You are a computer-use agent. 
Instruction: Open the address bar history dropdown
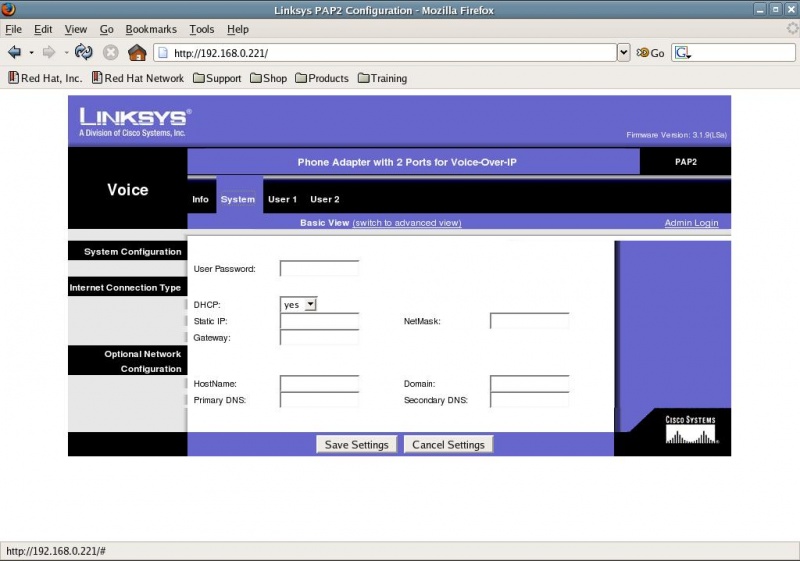tap(624, 52)
